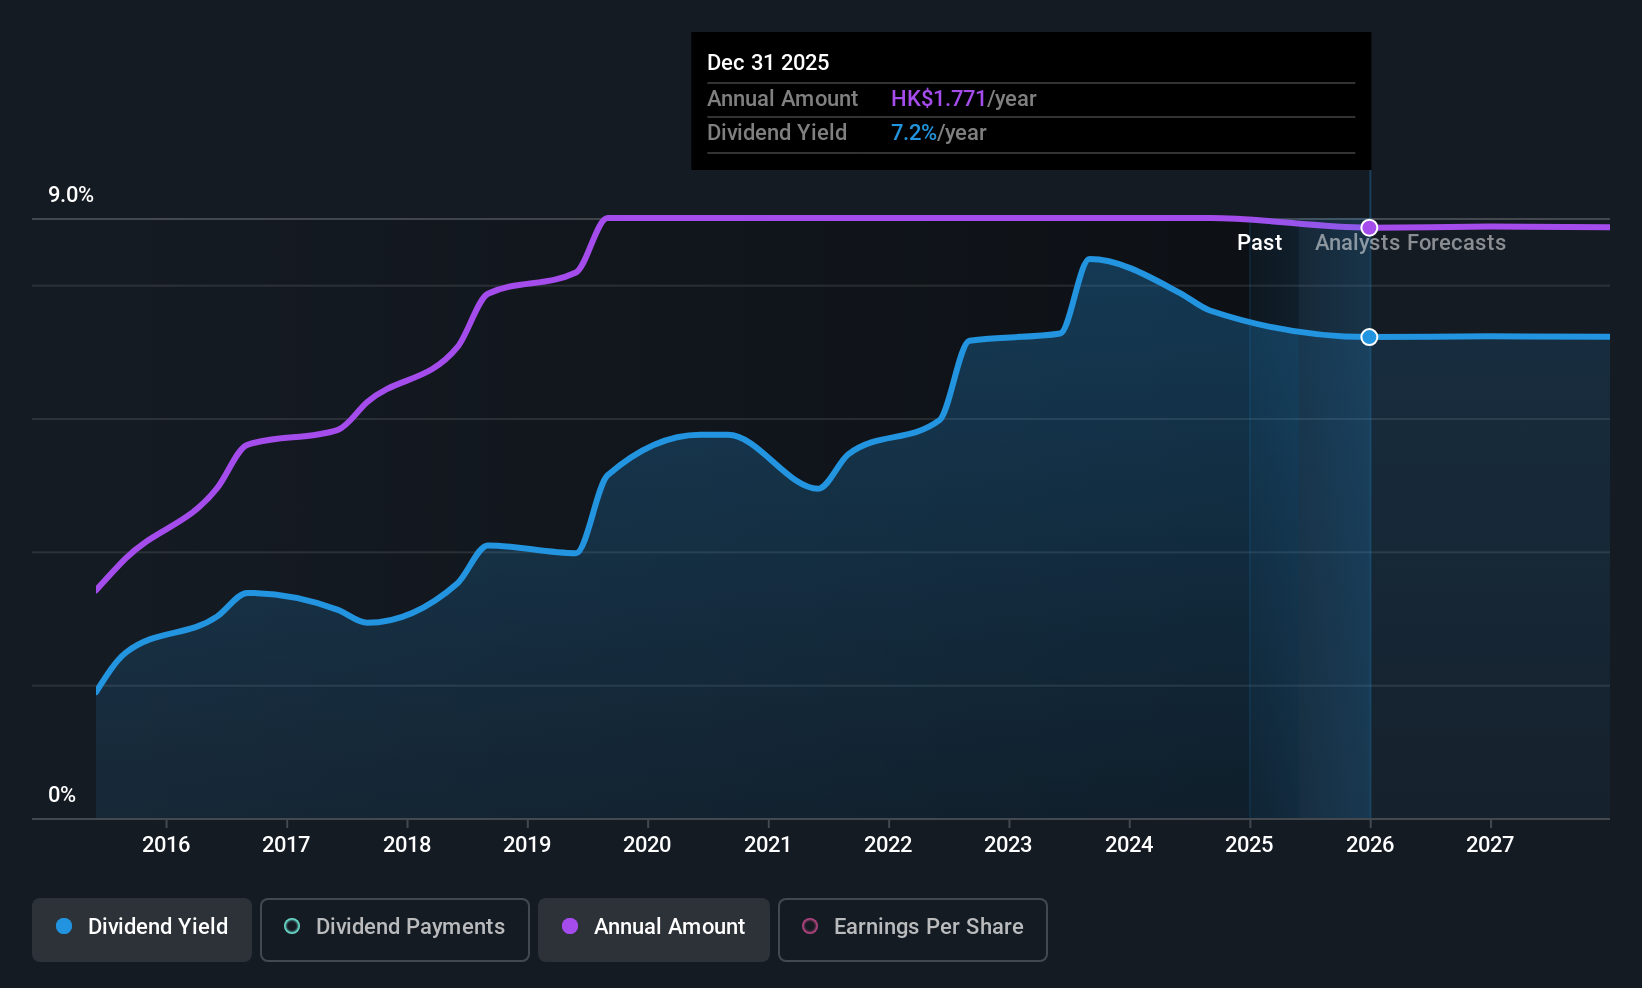
Task: Select the 2016 x-axis label
Action: coord(166,845)
